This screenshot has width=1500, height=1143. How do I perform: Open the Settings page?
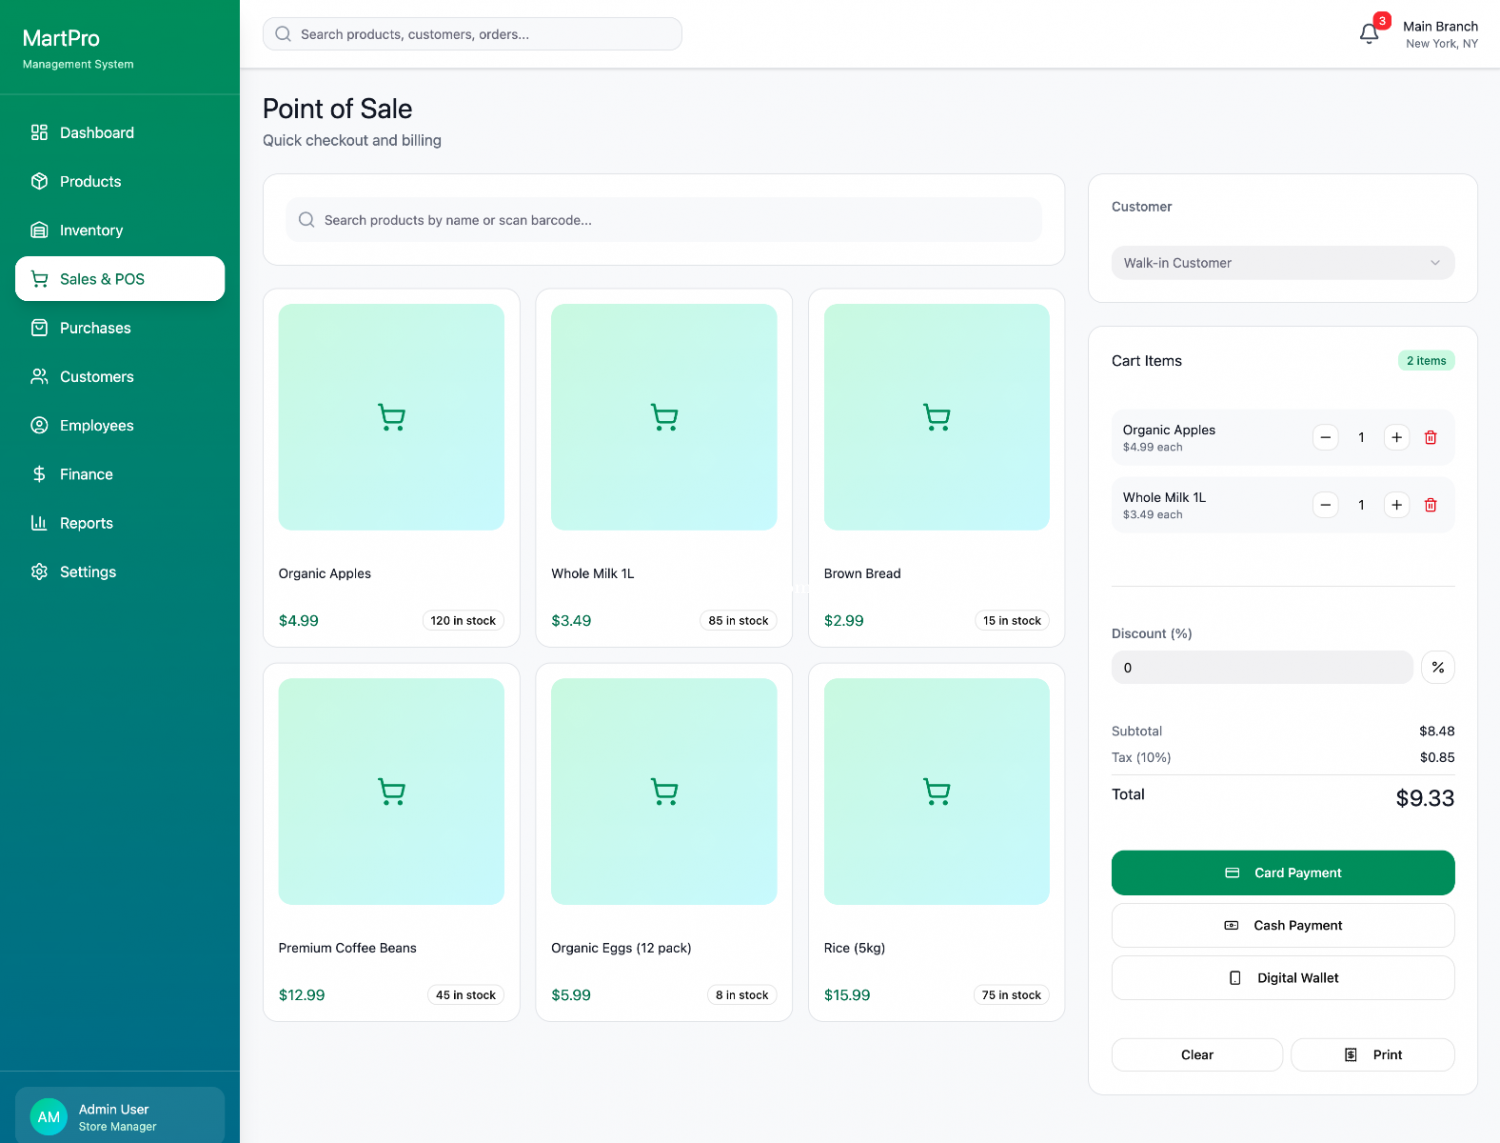pos(88,572)
